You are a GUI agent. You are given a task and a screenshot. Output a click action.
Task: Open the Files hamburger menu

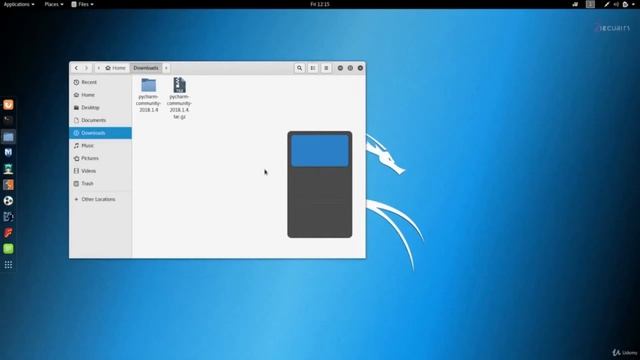pyautogui.click(x=326, y=68)
